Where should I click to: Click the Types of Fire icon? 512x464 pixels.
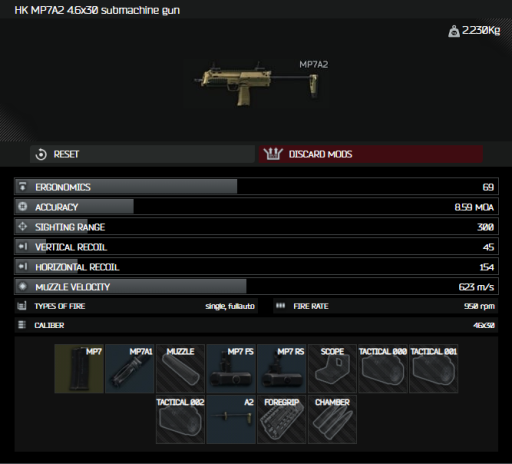pyautogui.click(x=22, y=306)
